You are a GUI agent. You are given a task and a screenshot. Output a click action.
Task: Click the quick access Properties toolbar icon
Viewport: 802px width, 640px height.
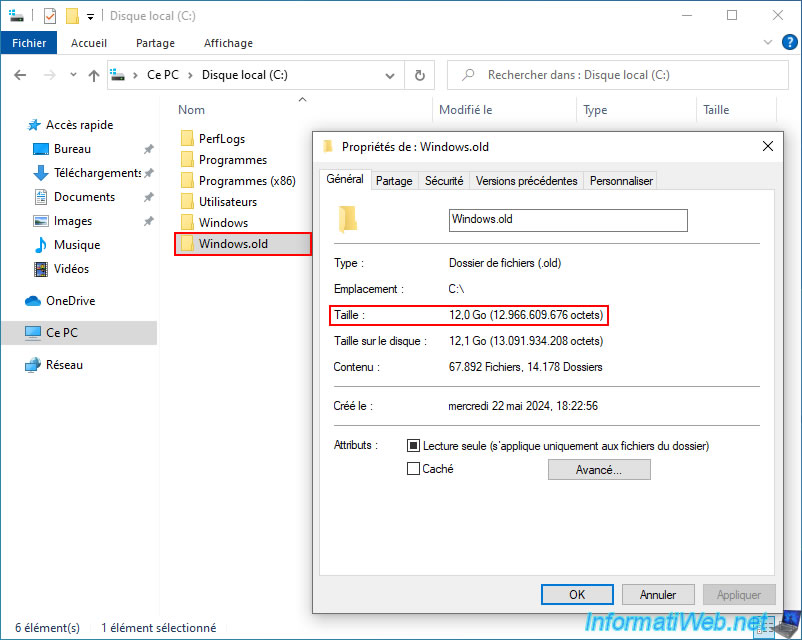coord(50,16)
